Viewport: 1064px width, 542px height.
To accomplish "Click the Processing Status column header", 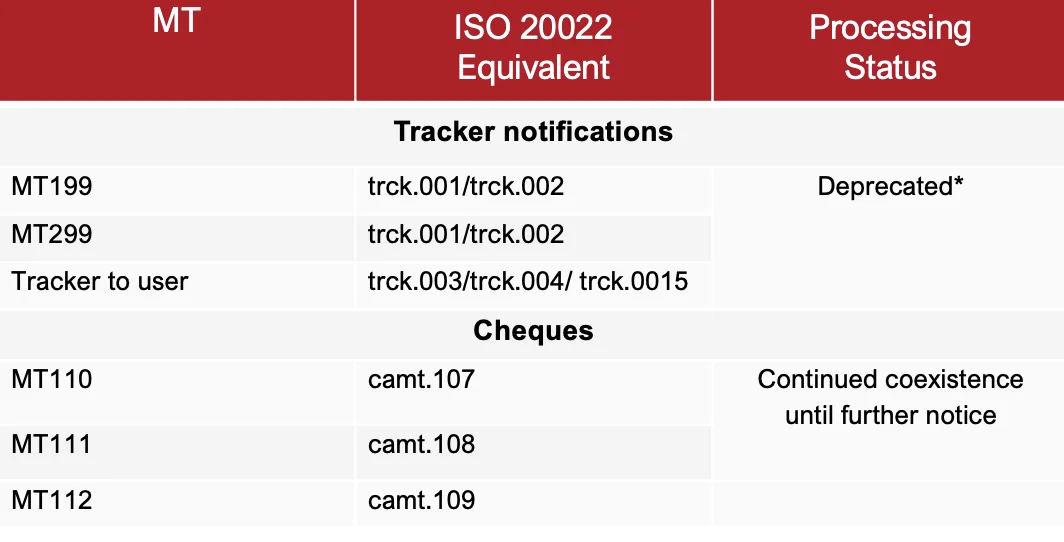I will tap(889, 47).
